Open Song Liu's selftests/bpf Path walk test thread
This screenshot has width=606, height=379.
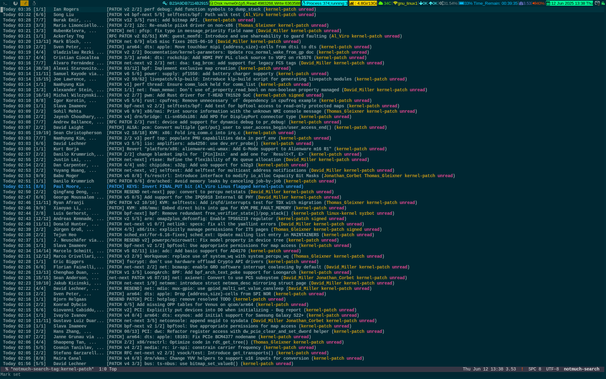[x=160, y=15]
